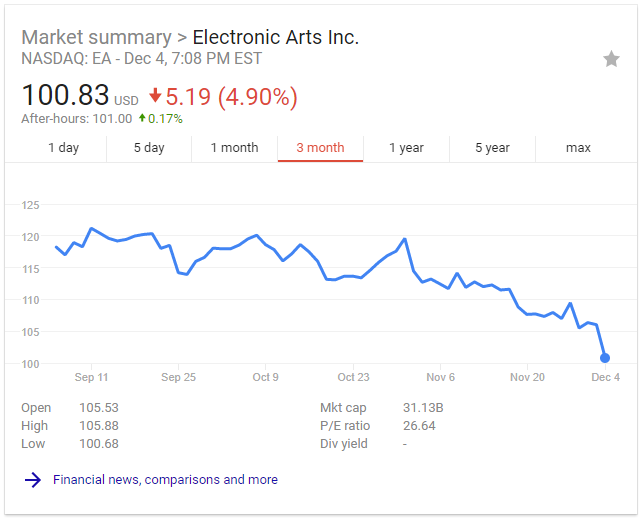
Task: Click the Mkt cap value 31.13B
Action: (x=423, y=407)
